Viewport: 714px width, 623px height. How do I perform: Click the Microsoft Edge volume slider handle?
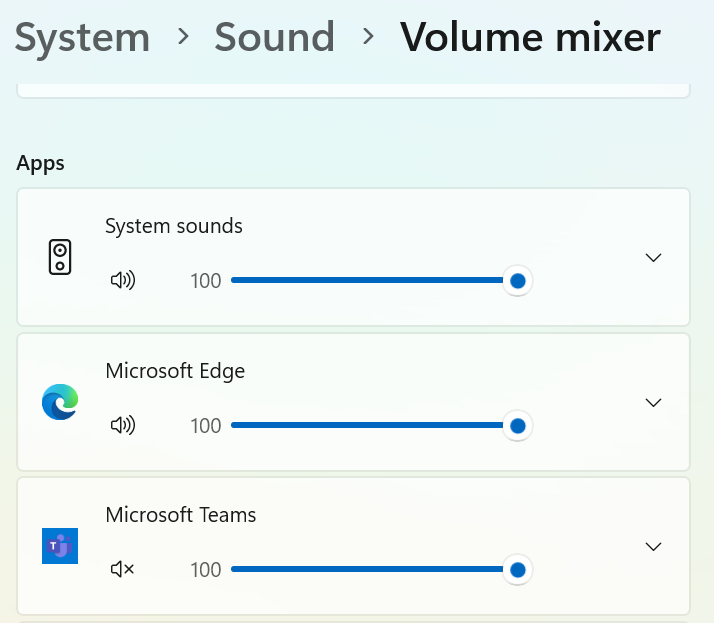[x=518, y=426]
